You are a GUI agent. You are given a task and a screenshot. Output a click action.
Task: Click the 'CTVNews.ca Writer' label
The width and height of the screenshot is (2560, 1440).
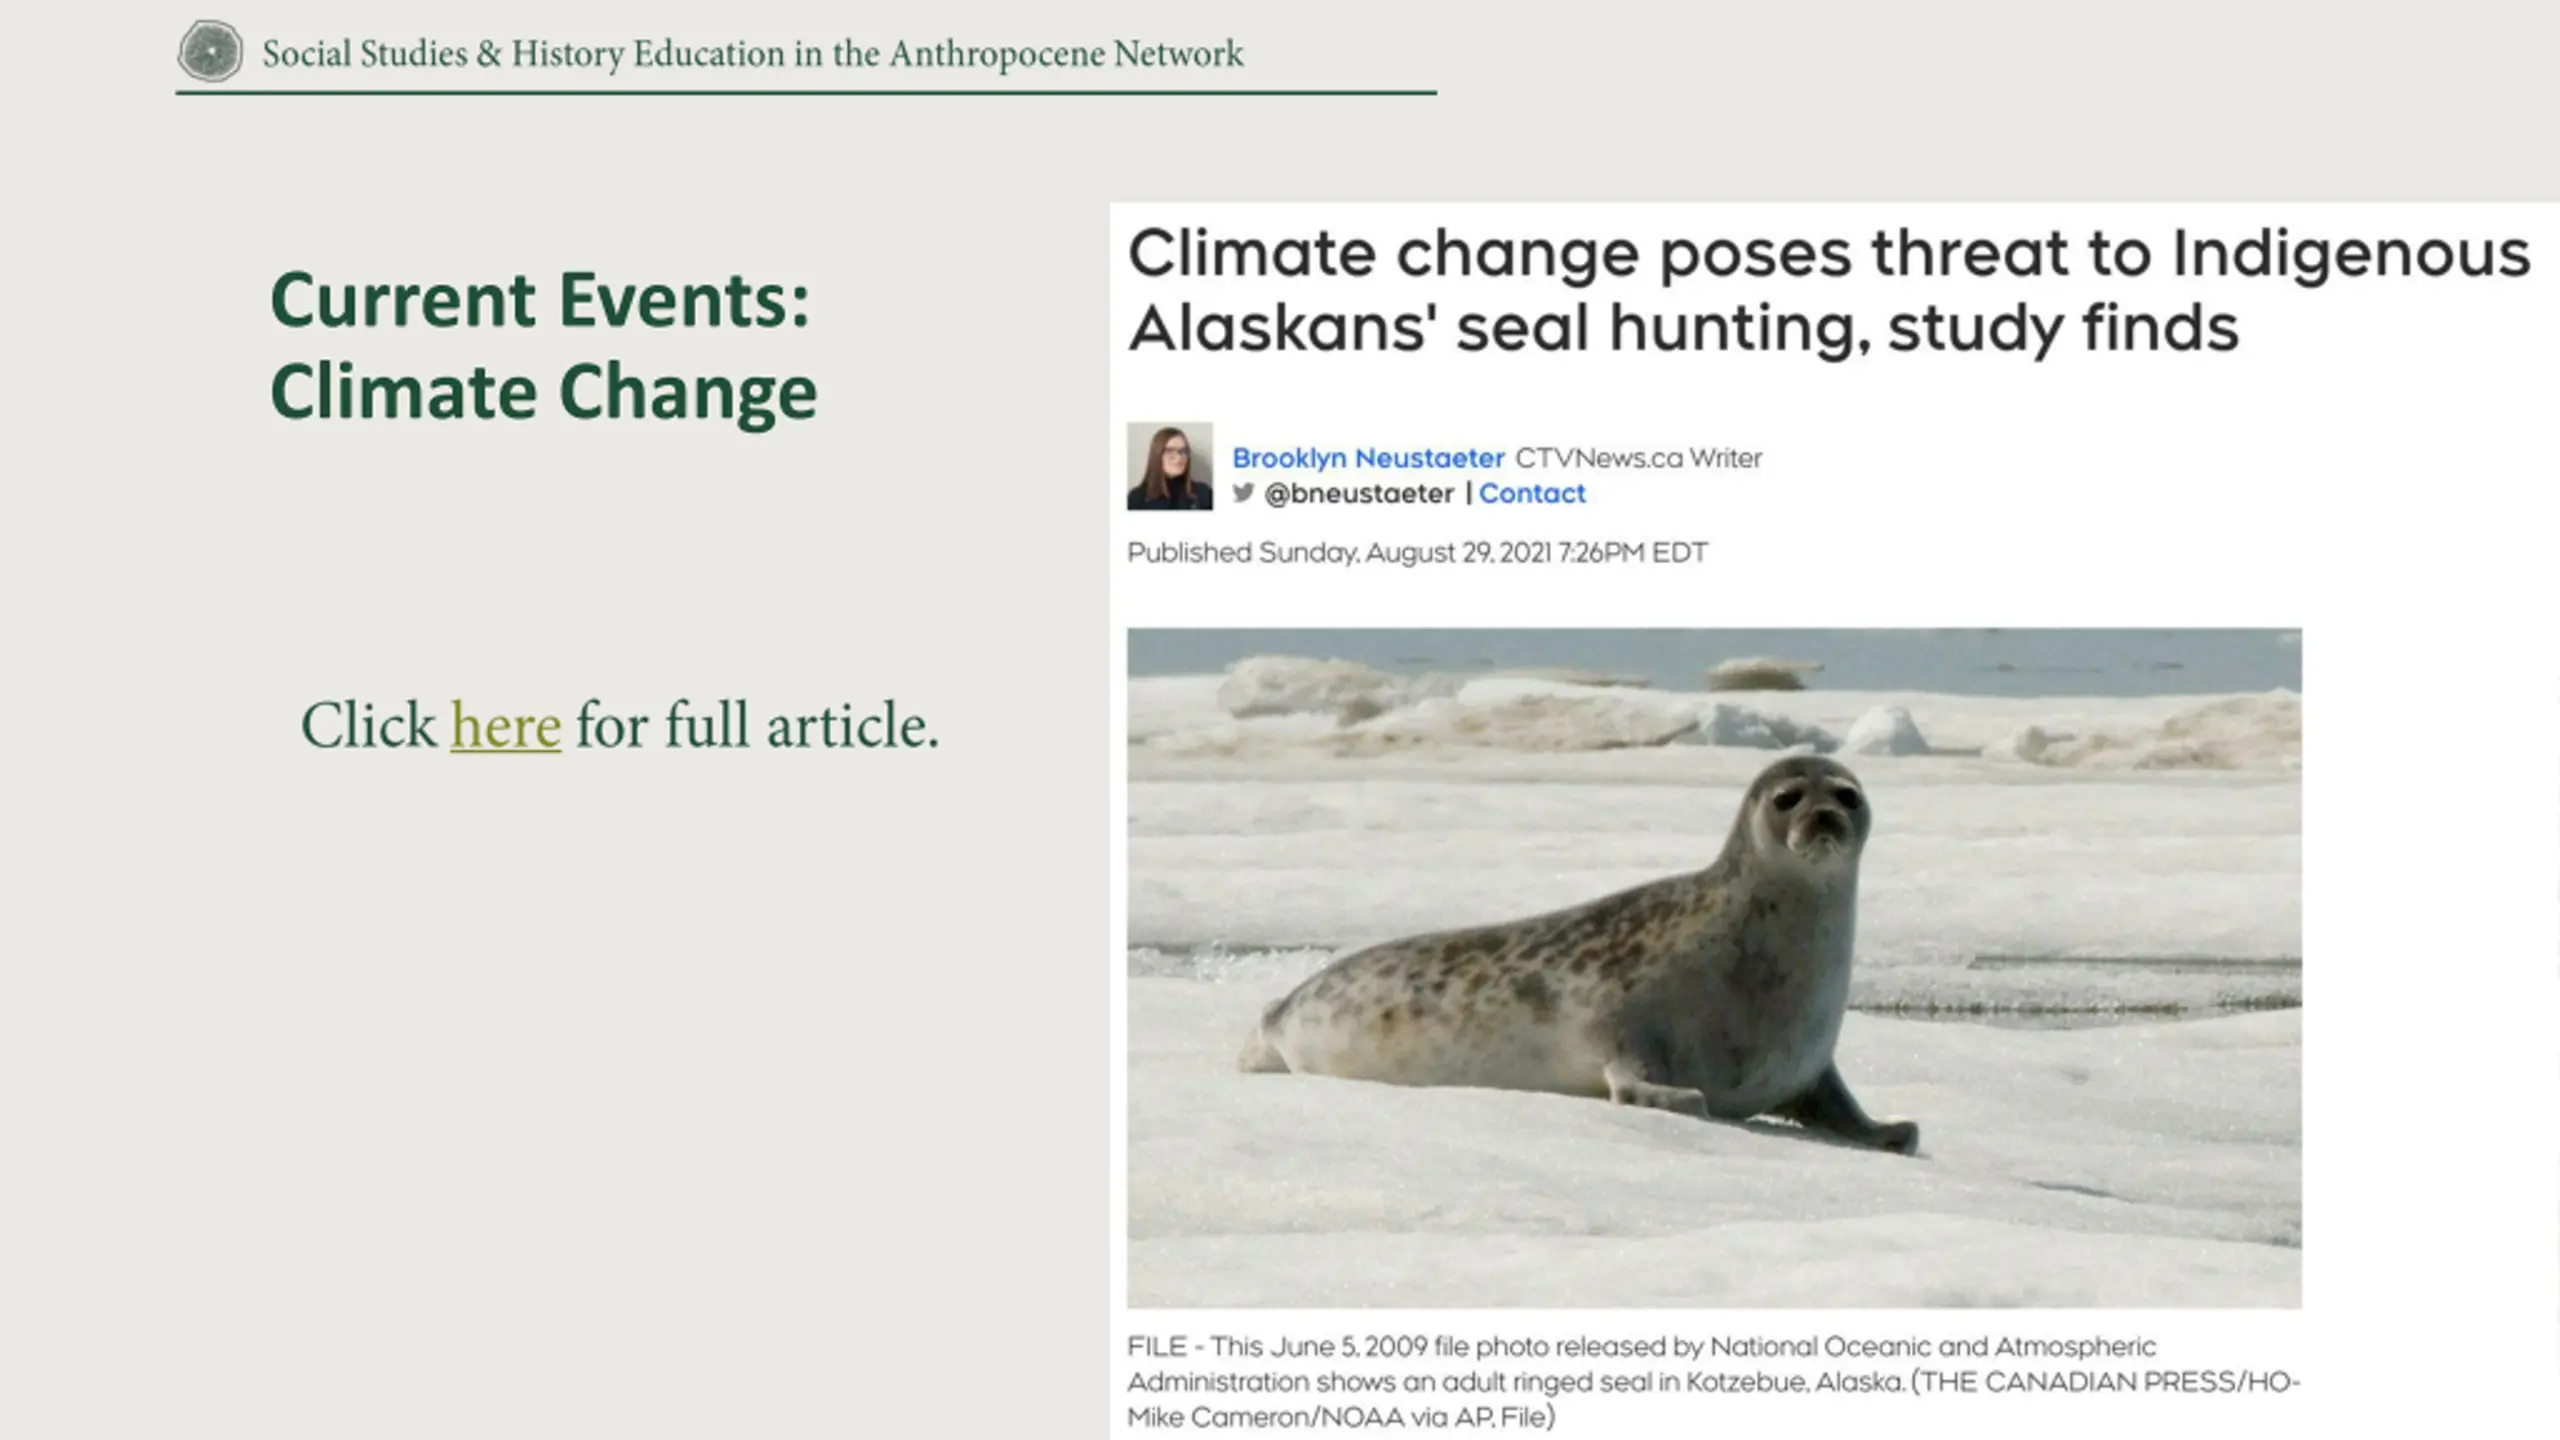1638,458
